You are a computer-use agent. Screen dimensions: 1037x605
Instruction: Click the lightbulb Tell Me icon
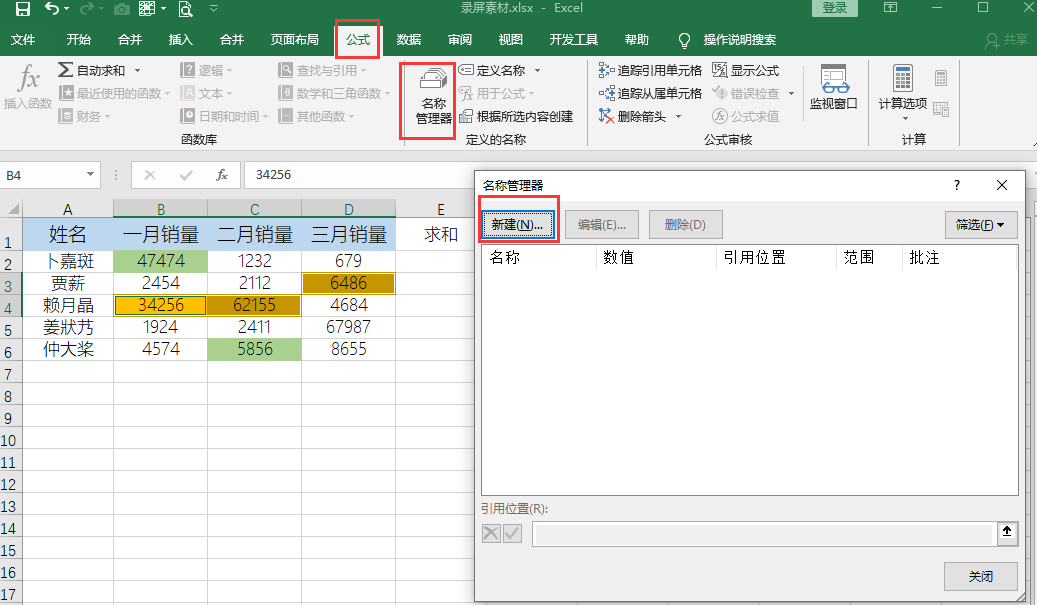(684, 41)
